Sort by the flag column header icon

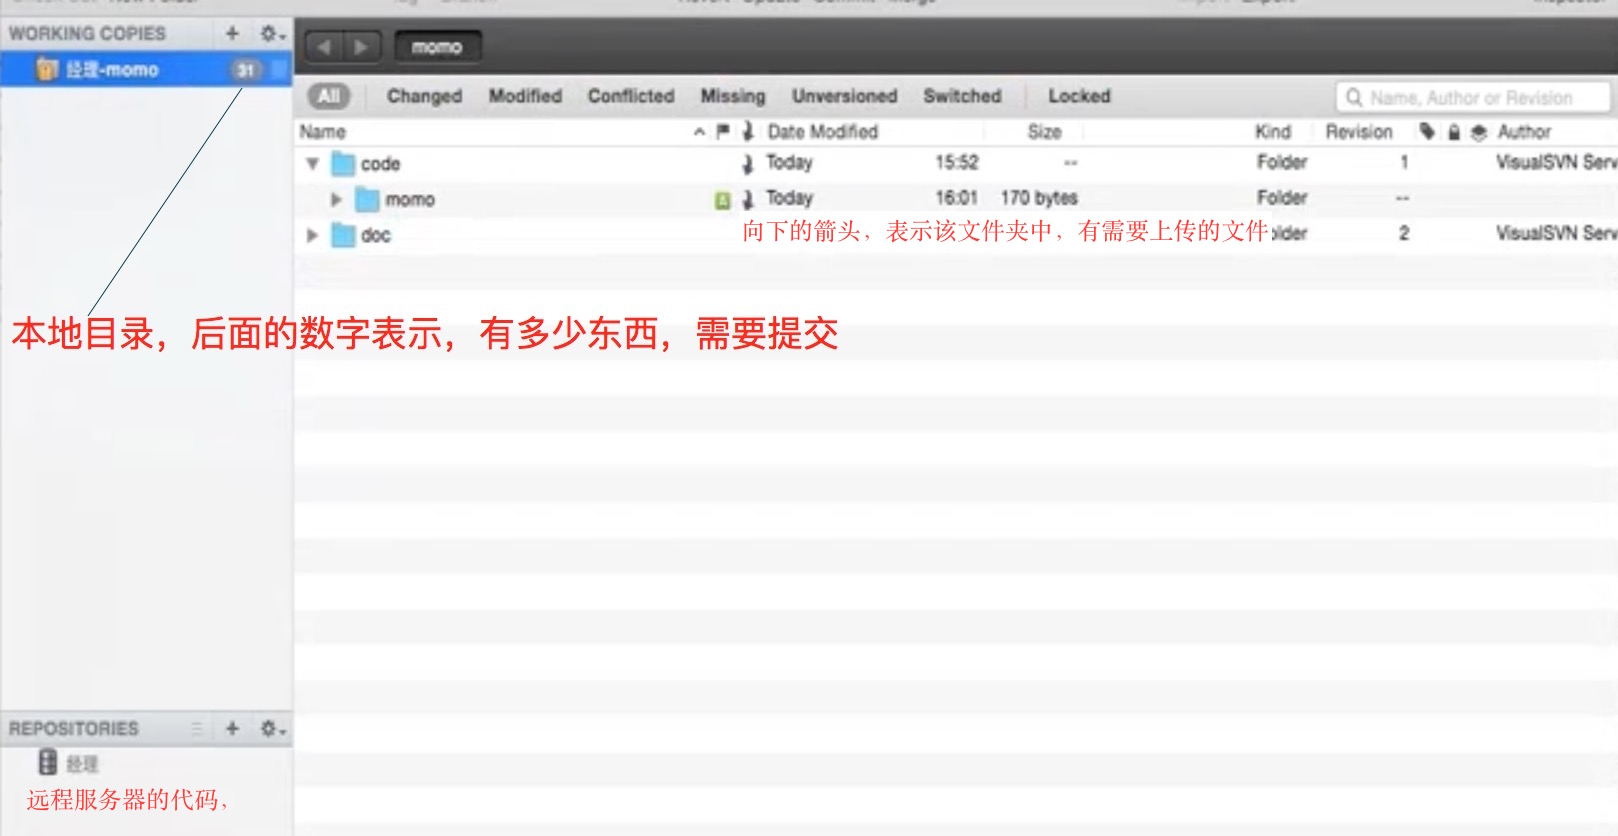click(723, 131)
